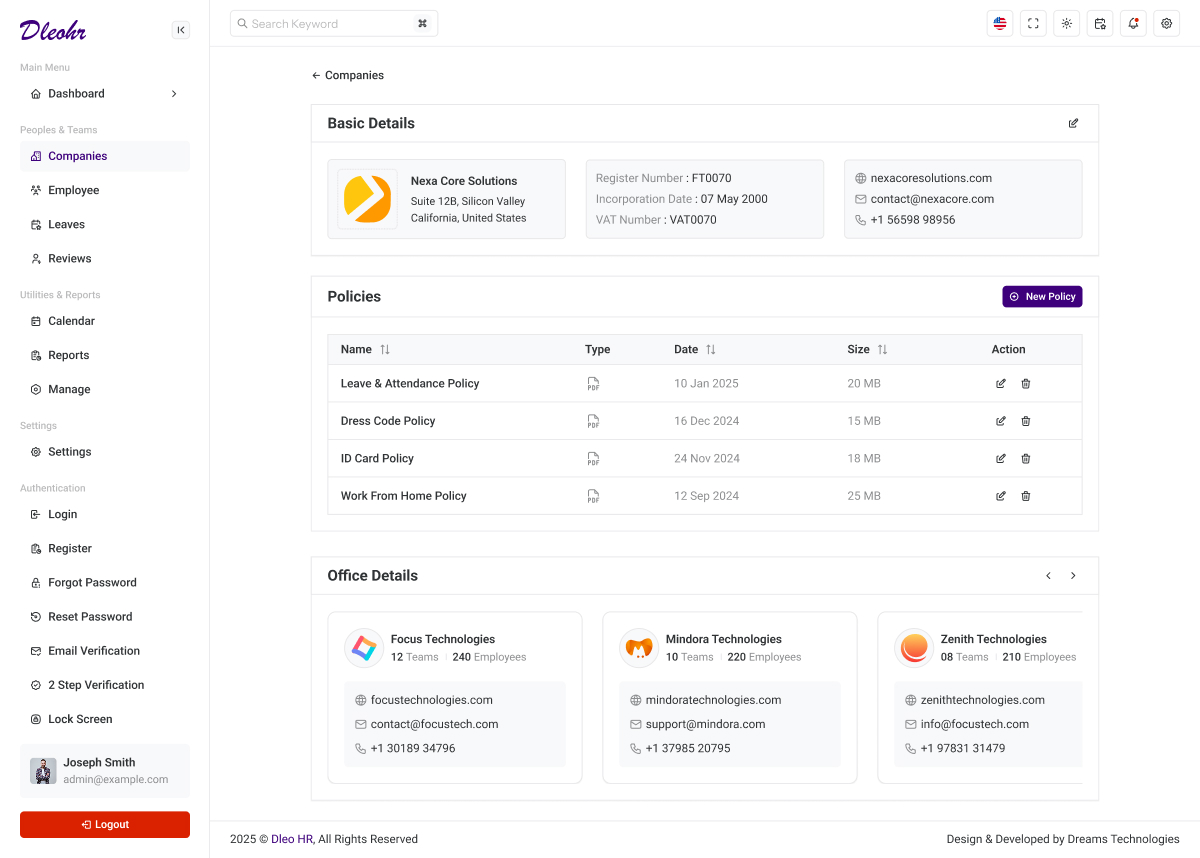Enter fullscreen using the expand icon

click(x=1033, y=23)
